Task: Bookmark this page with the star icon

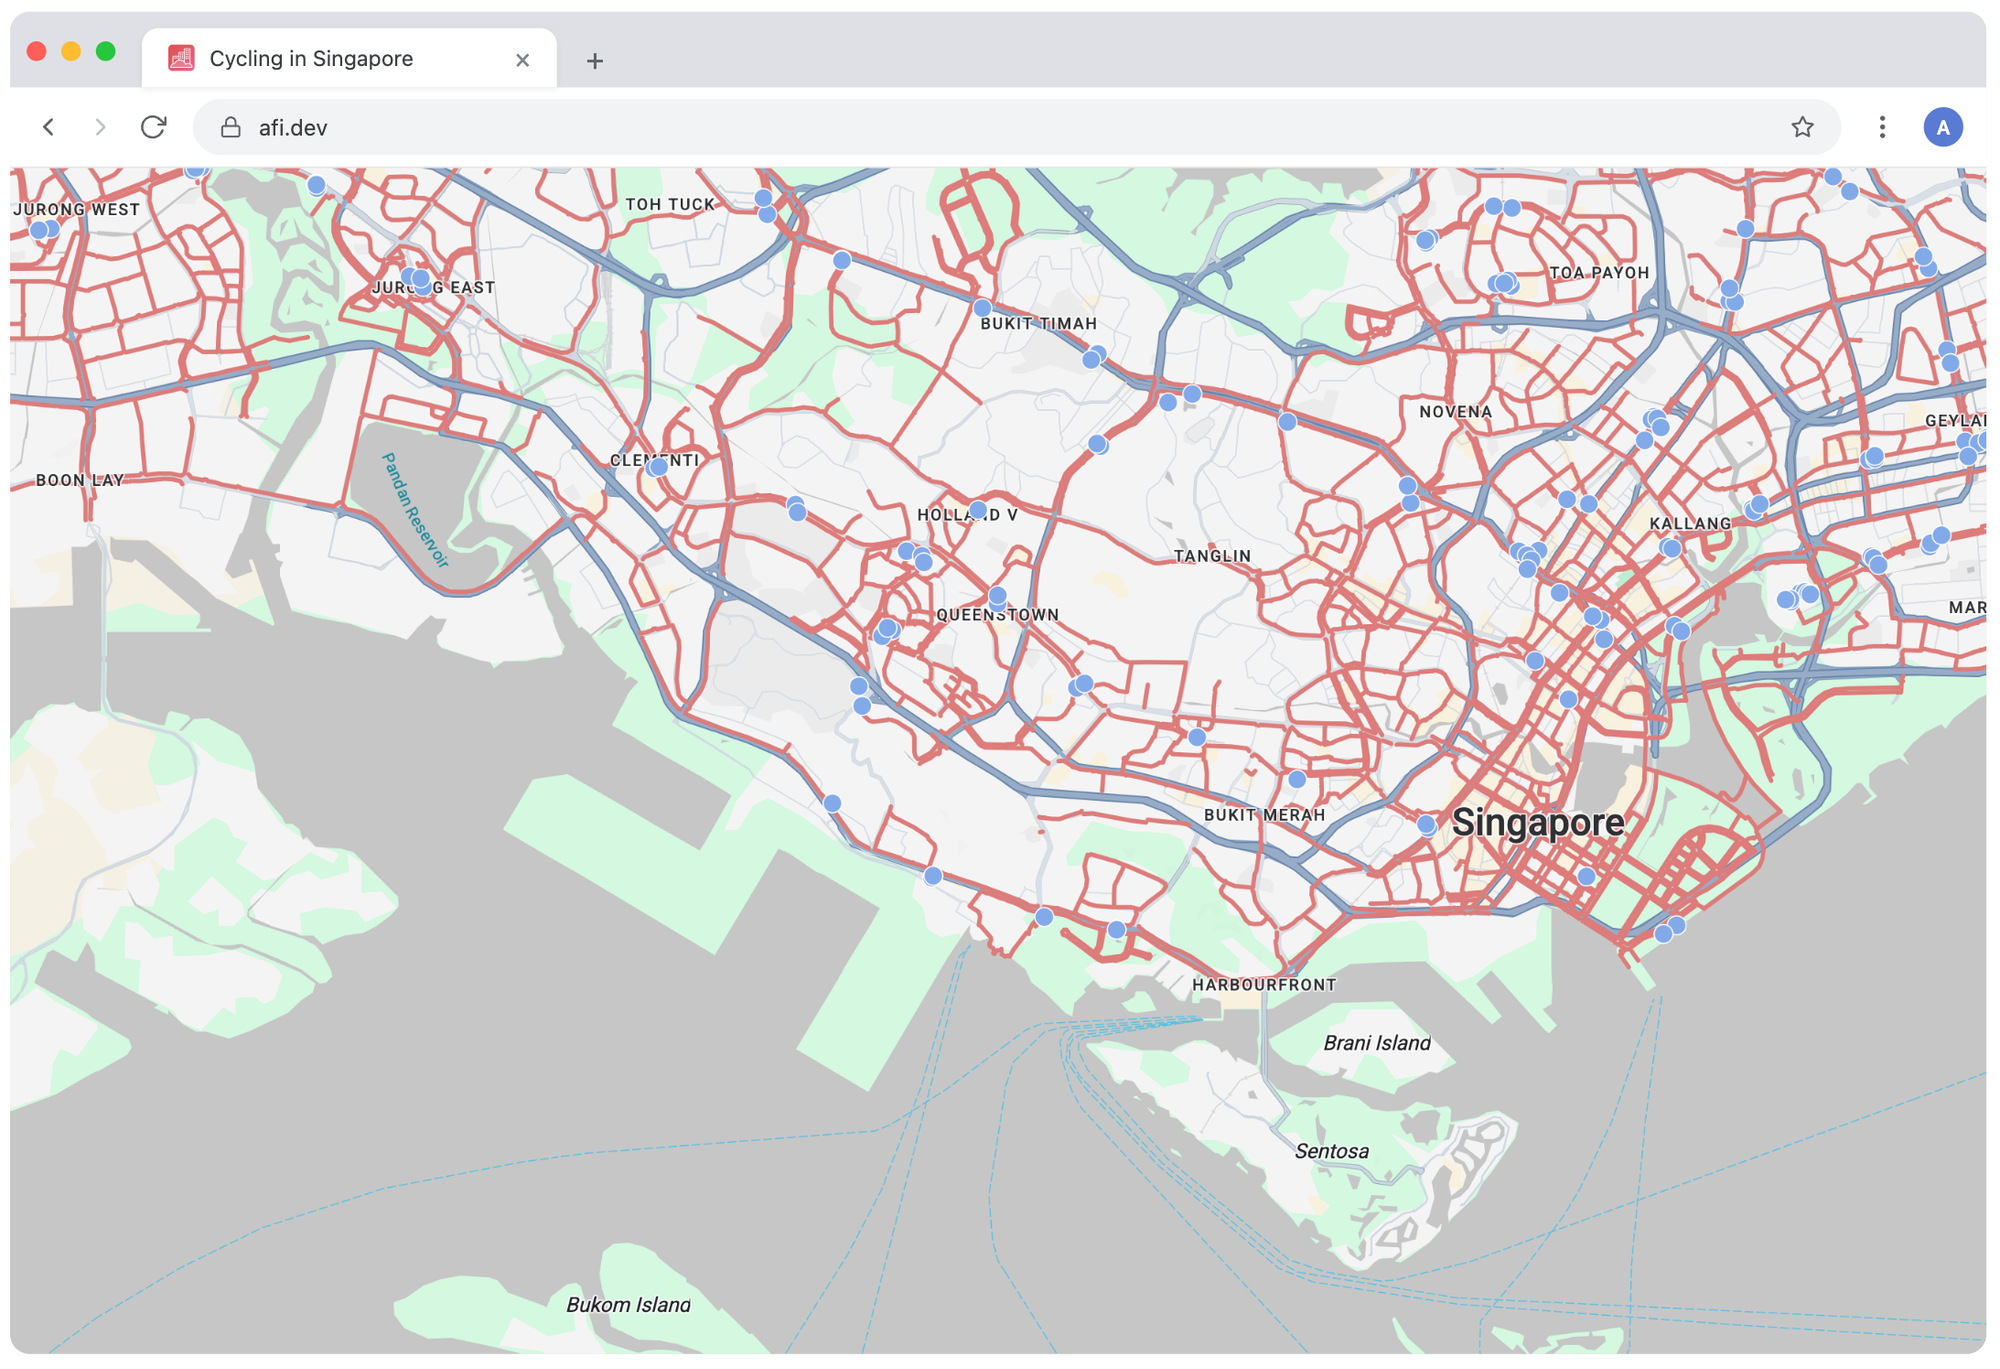Action: click(1802, 127)
